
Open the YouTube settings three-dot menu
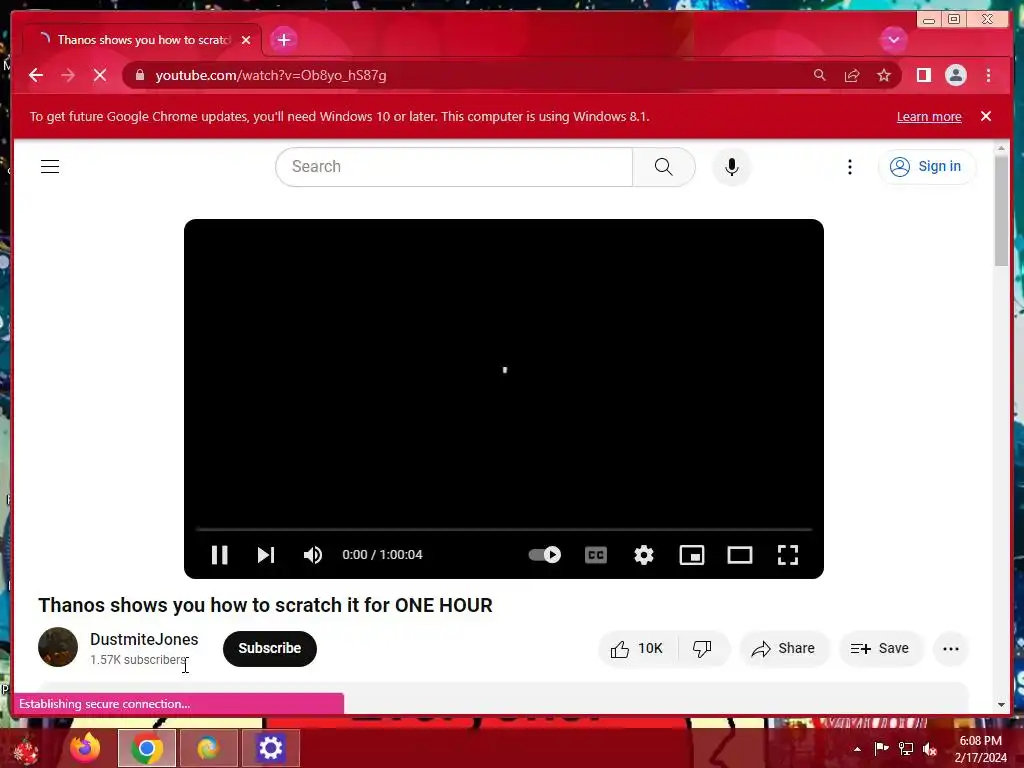(850, 167)
